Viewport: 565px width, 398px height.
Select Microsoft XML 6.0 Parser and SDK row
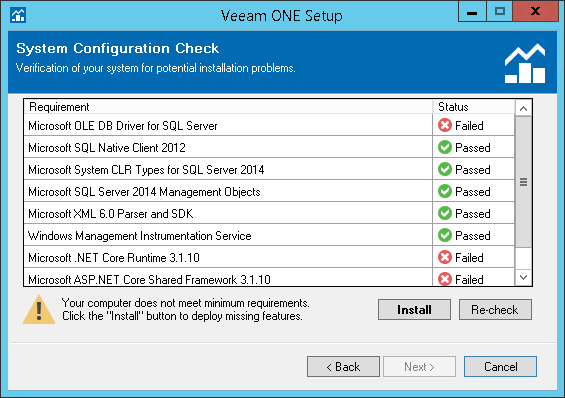point(269,213)
